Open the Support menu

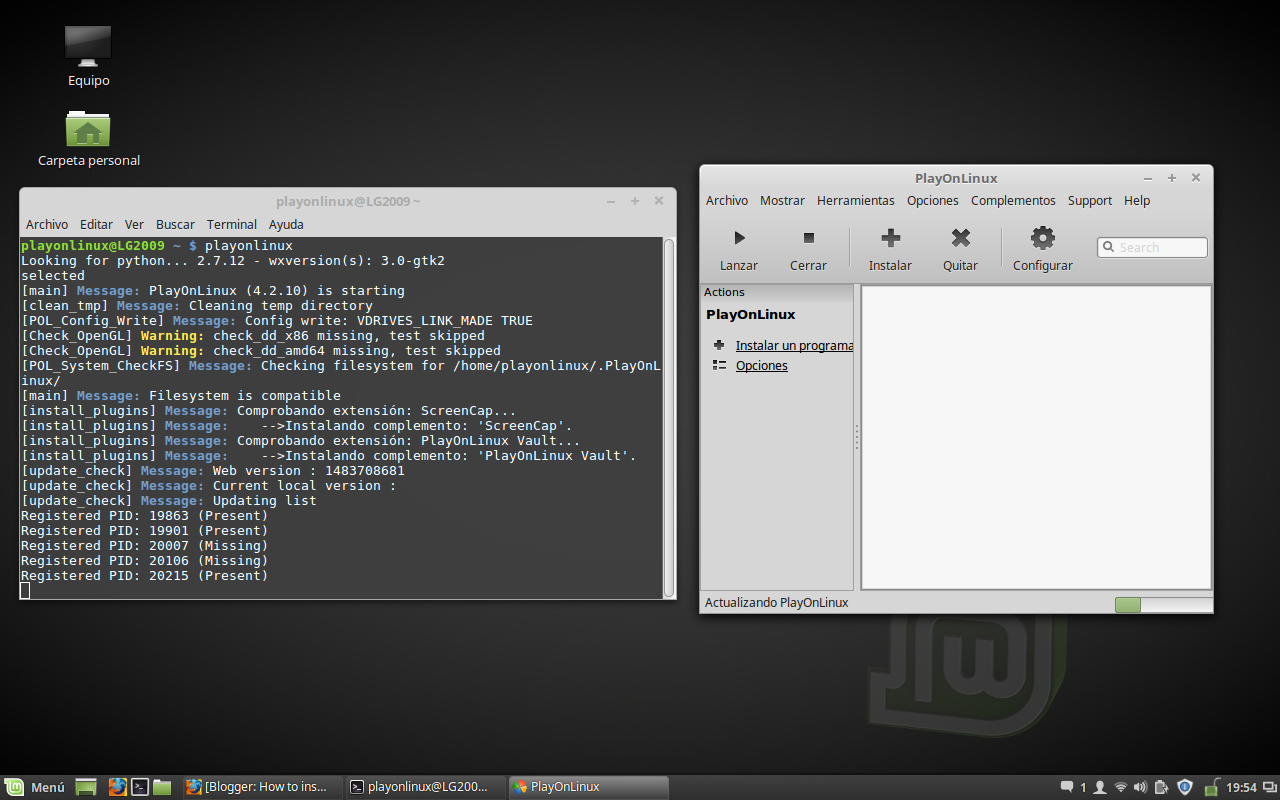[1090, 200]
